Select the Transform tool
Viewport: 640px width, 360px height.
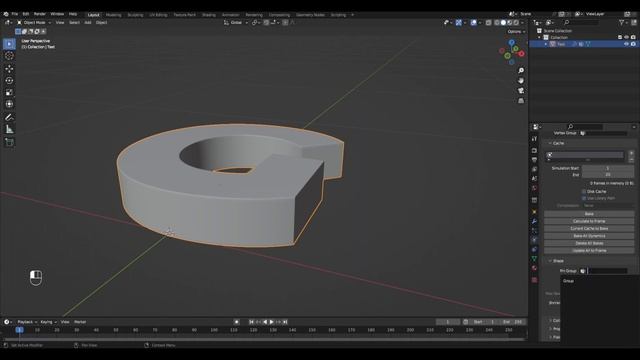coord(9,104)
